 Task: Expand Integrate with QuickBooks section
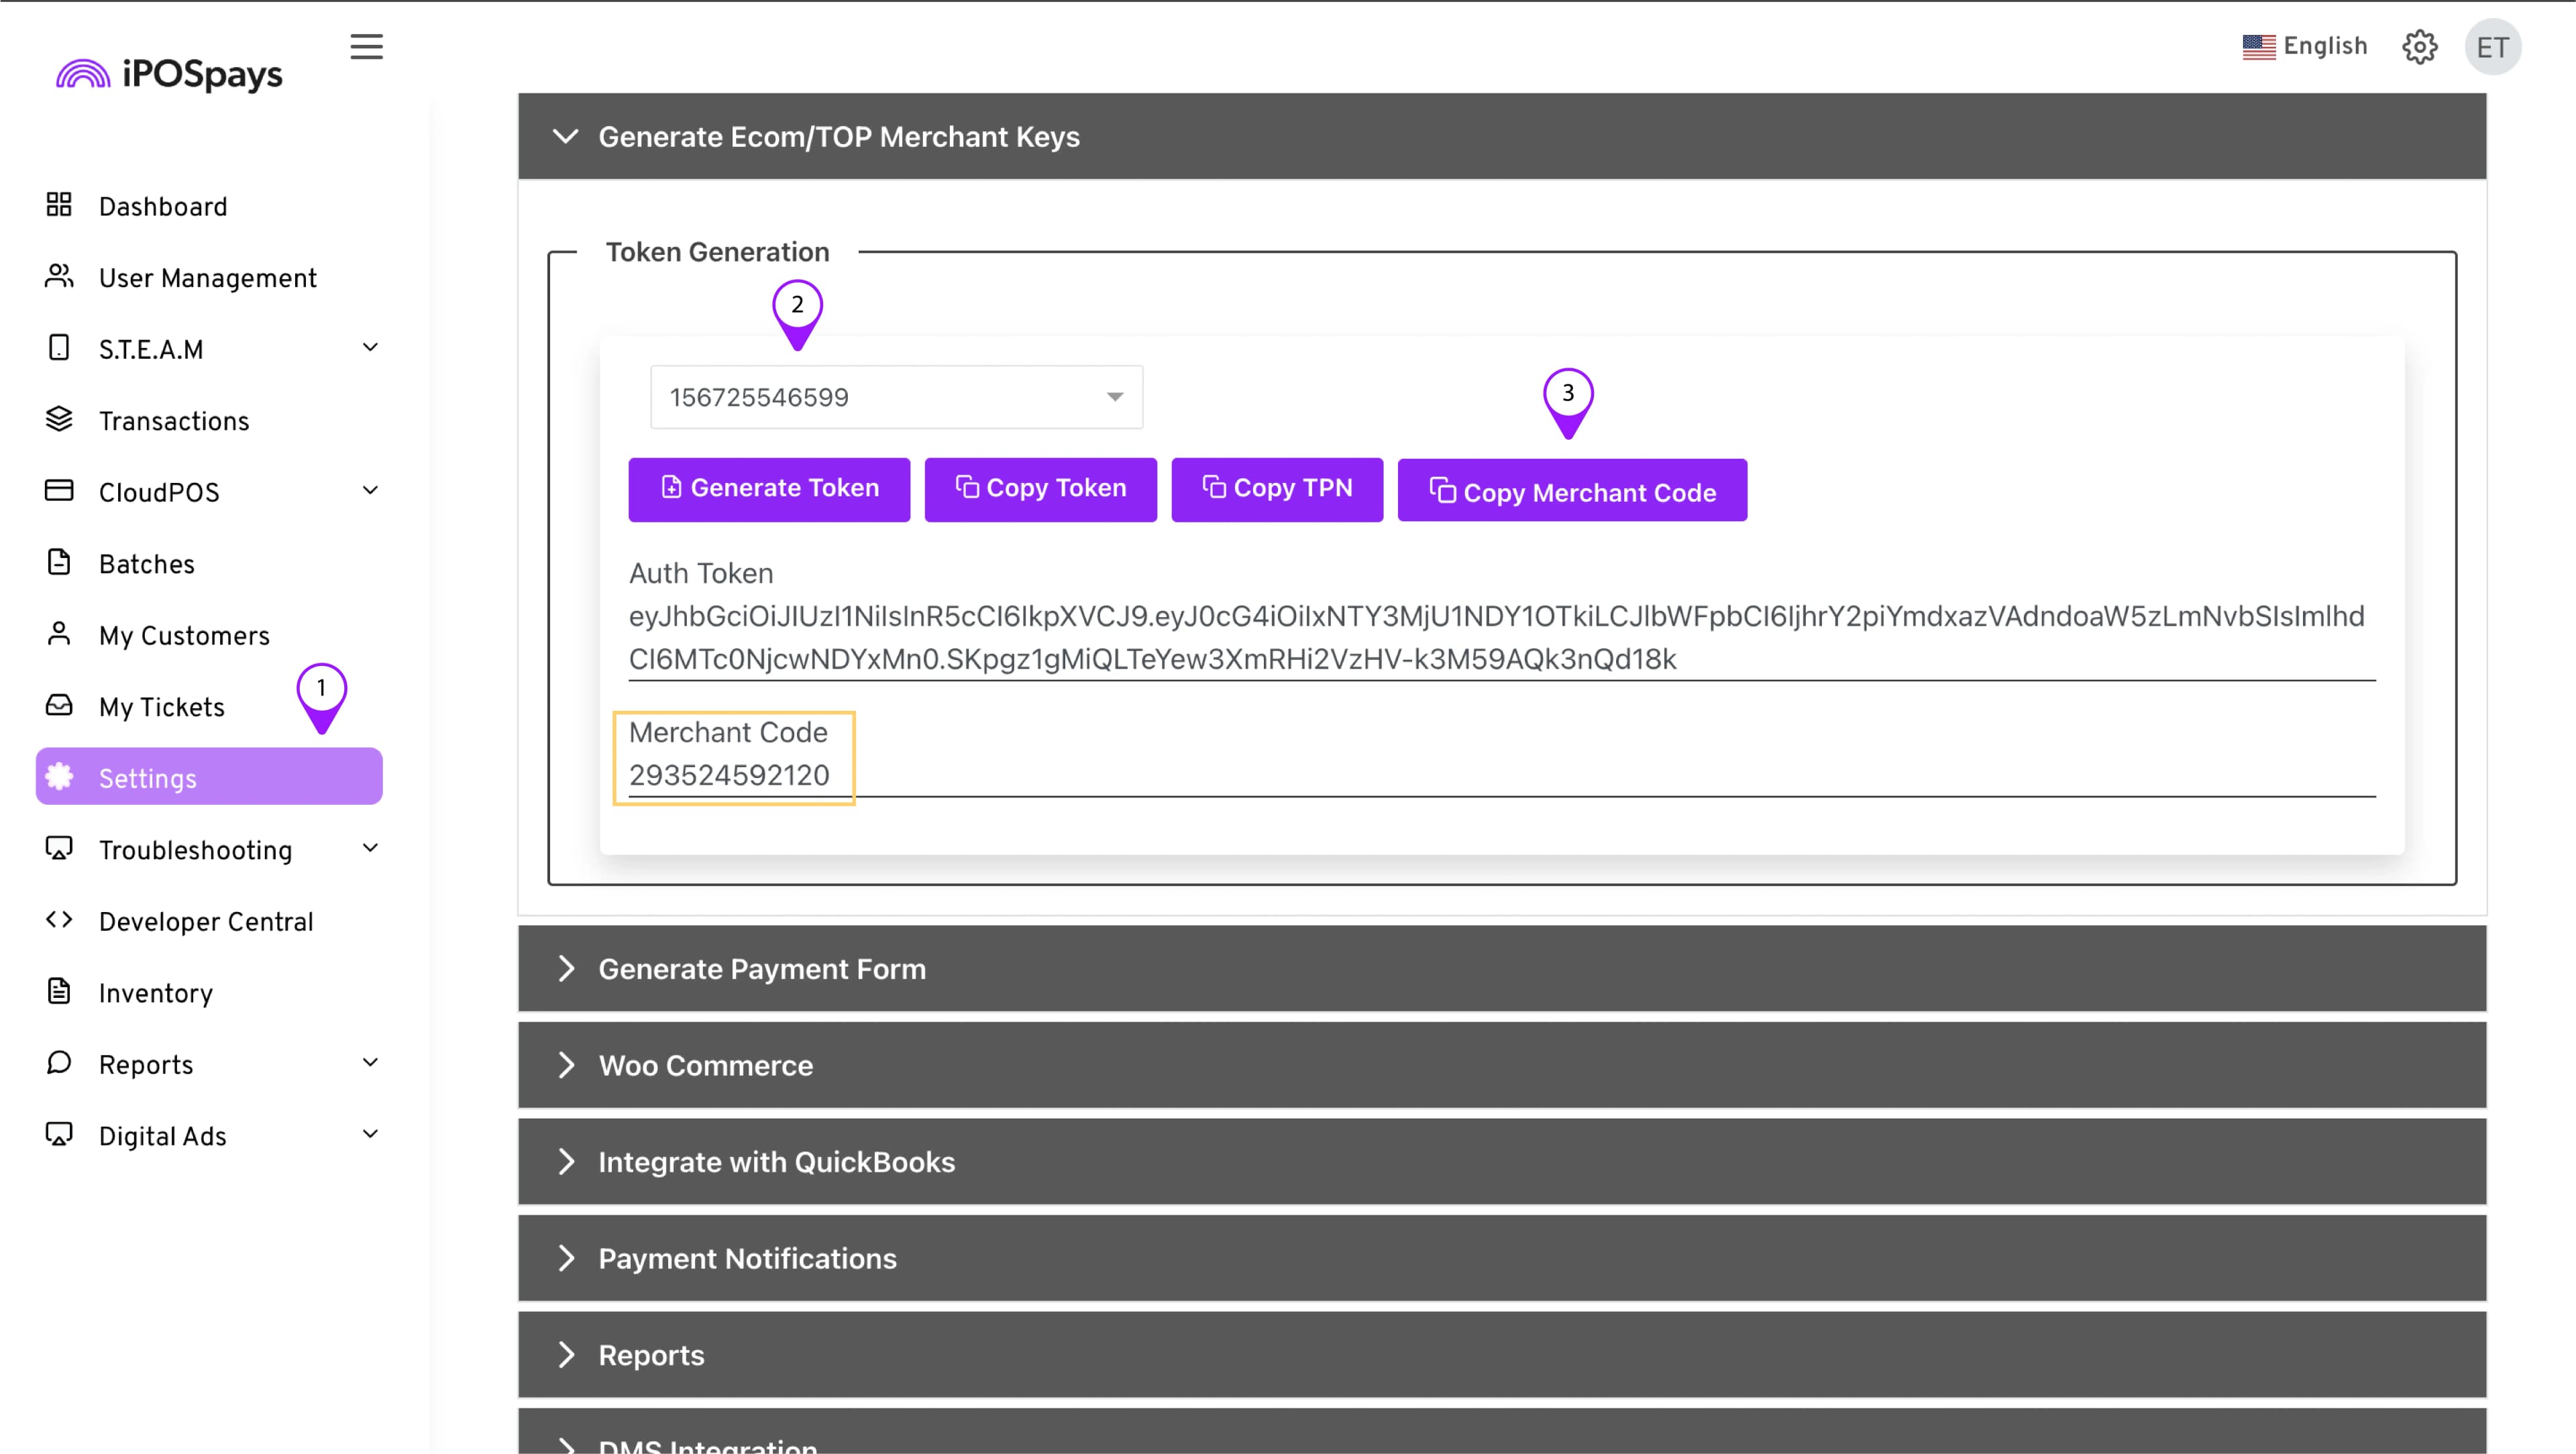pyautogui.click(x=1502, y=1162)
